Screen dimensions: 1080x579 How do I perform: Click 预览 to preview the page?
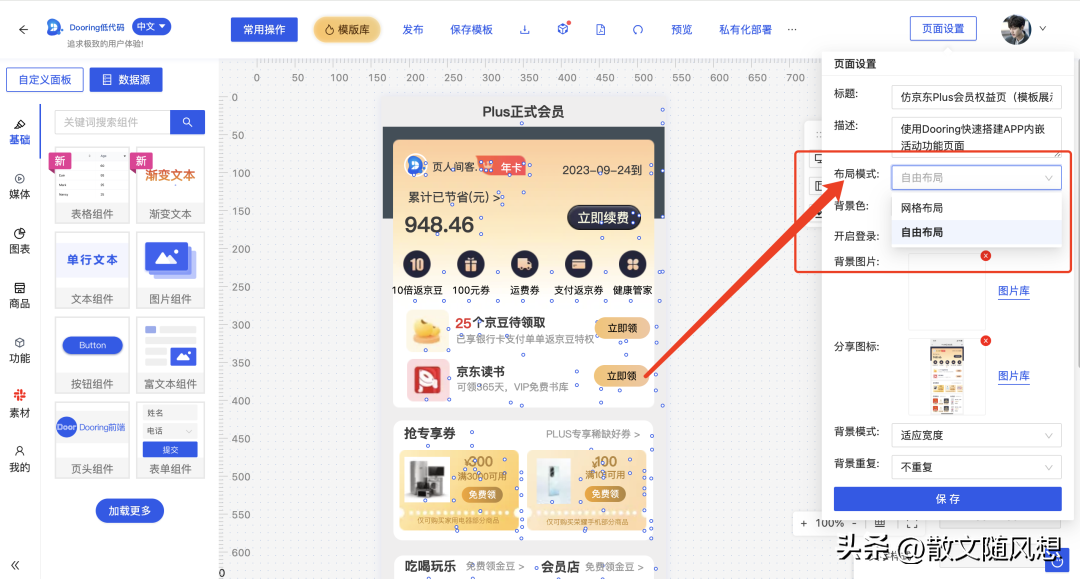pyautogui.click(x=682, y=30)
